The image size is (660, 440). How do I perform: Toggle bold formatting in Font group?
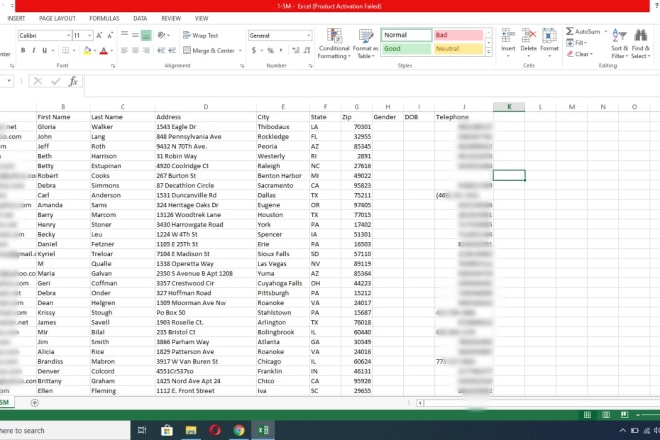pyautogui.click(x=23, y=50)
